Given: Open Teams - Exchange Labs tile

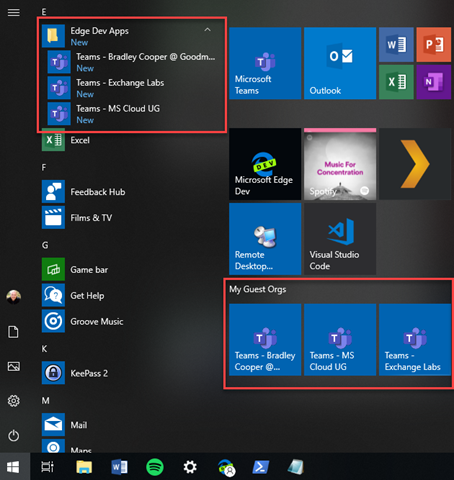Looking at the screenshot, I should 415,340.
